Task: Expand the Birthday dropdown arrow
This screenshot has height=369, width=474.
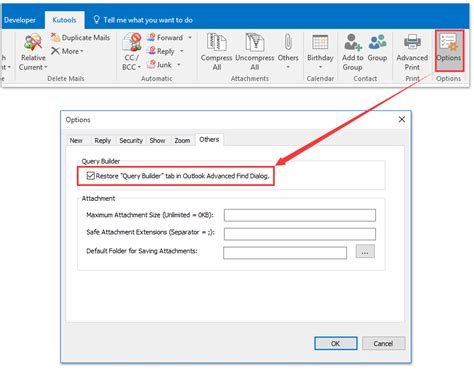Action: point(320,67)
